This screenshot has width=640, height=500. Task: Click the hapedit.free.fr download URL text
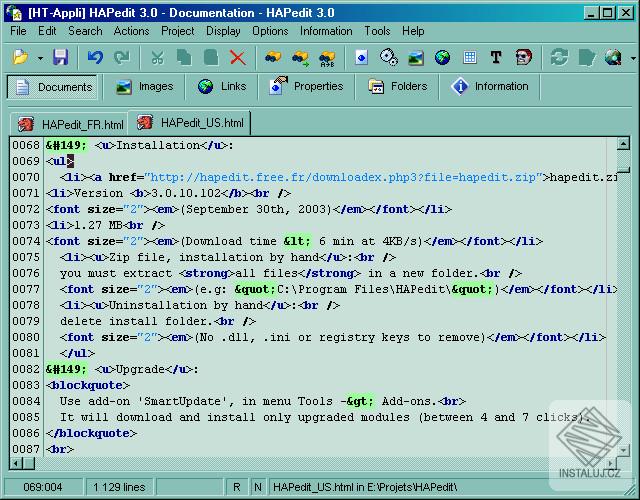(343, 177)
